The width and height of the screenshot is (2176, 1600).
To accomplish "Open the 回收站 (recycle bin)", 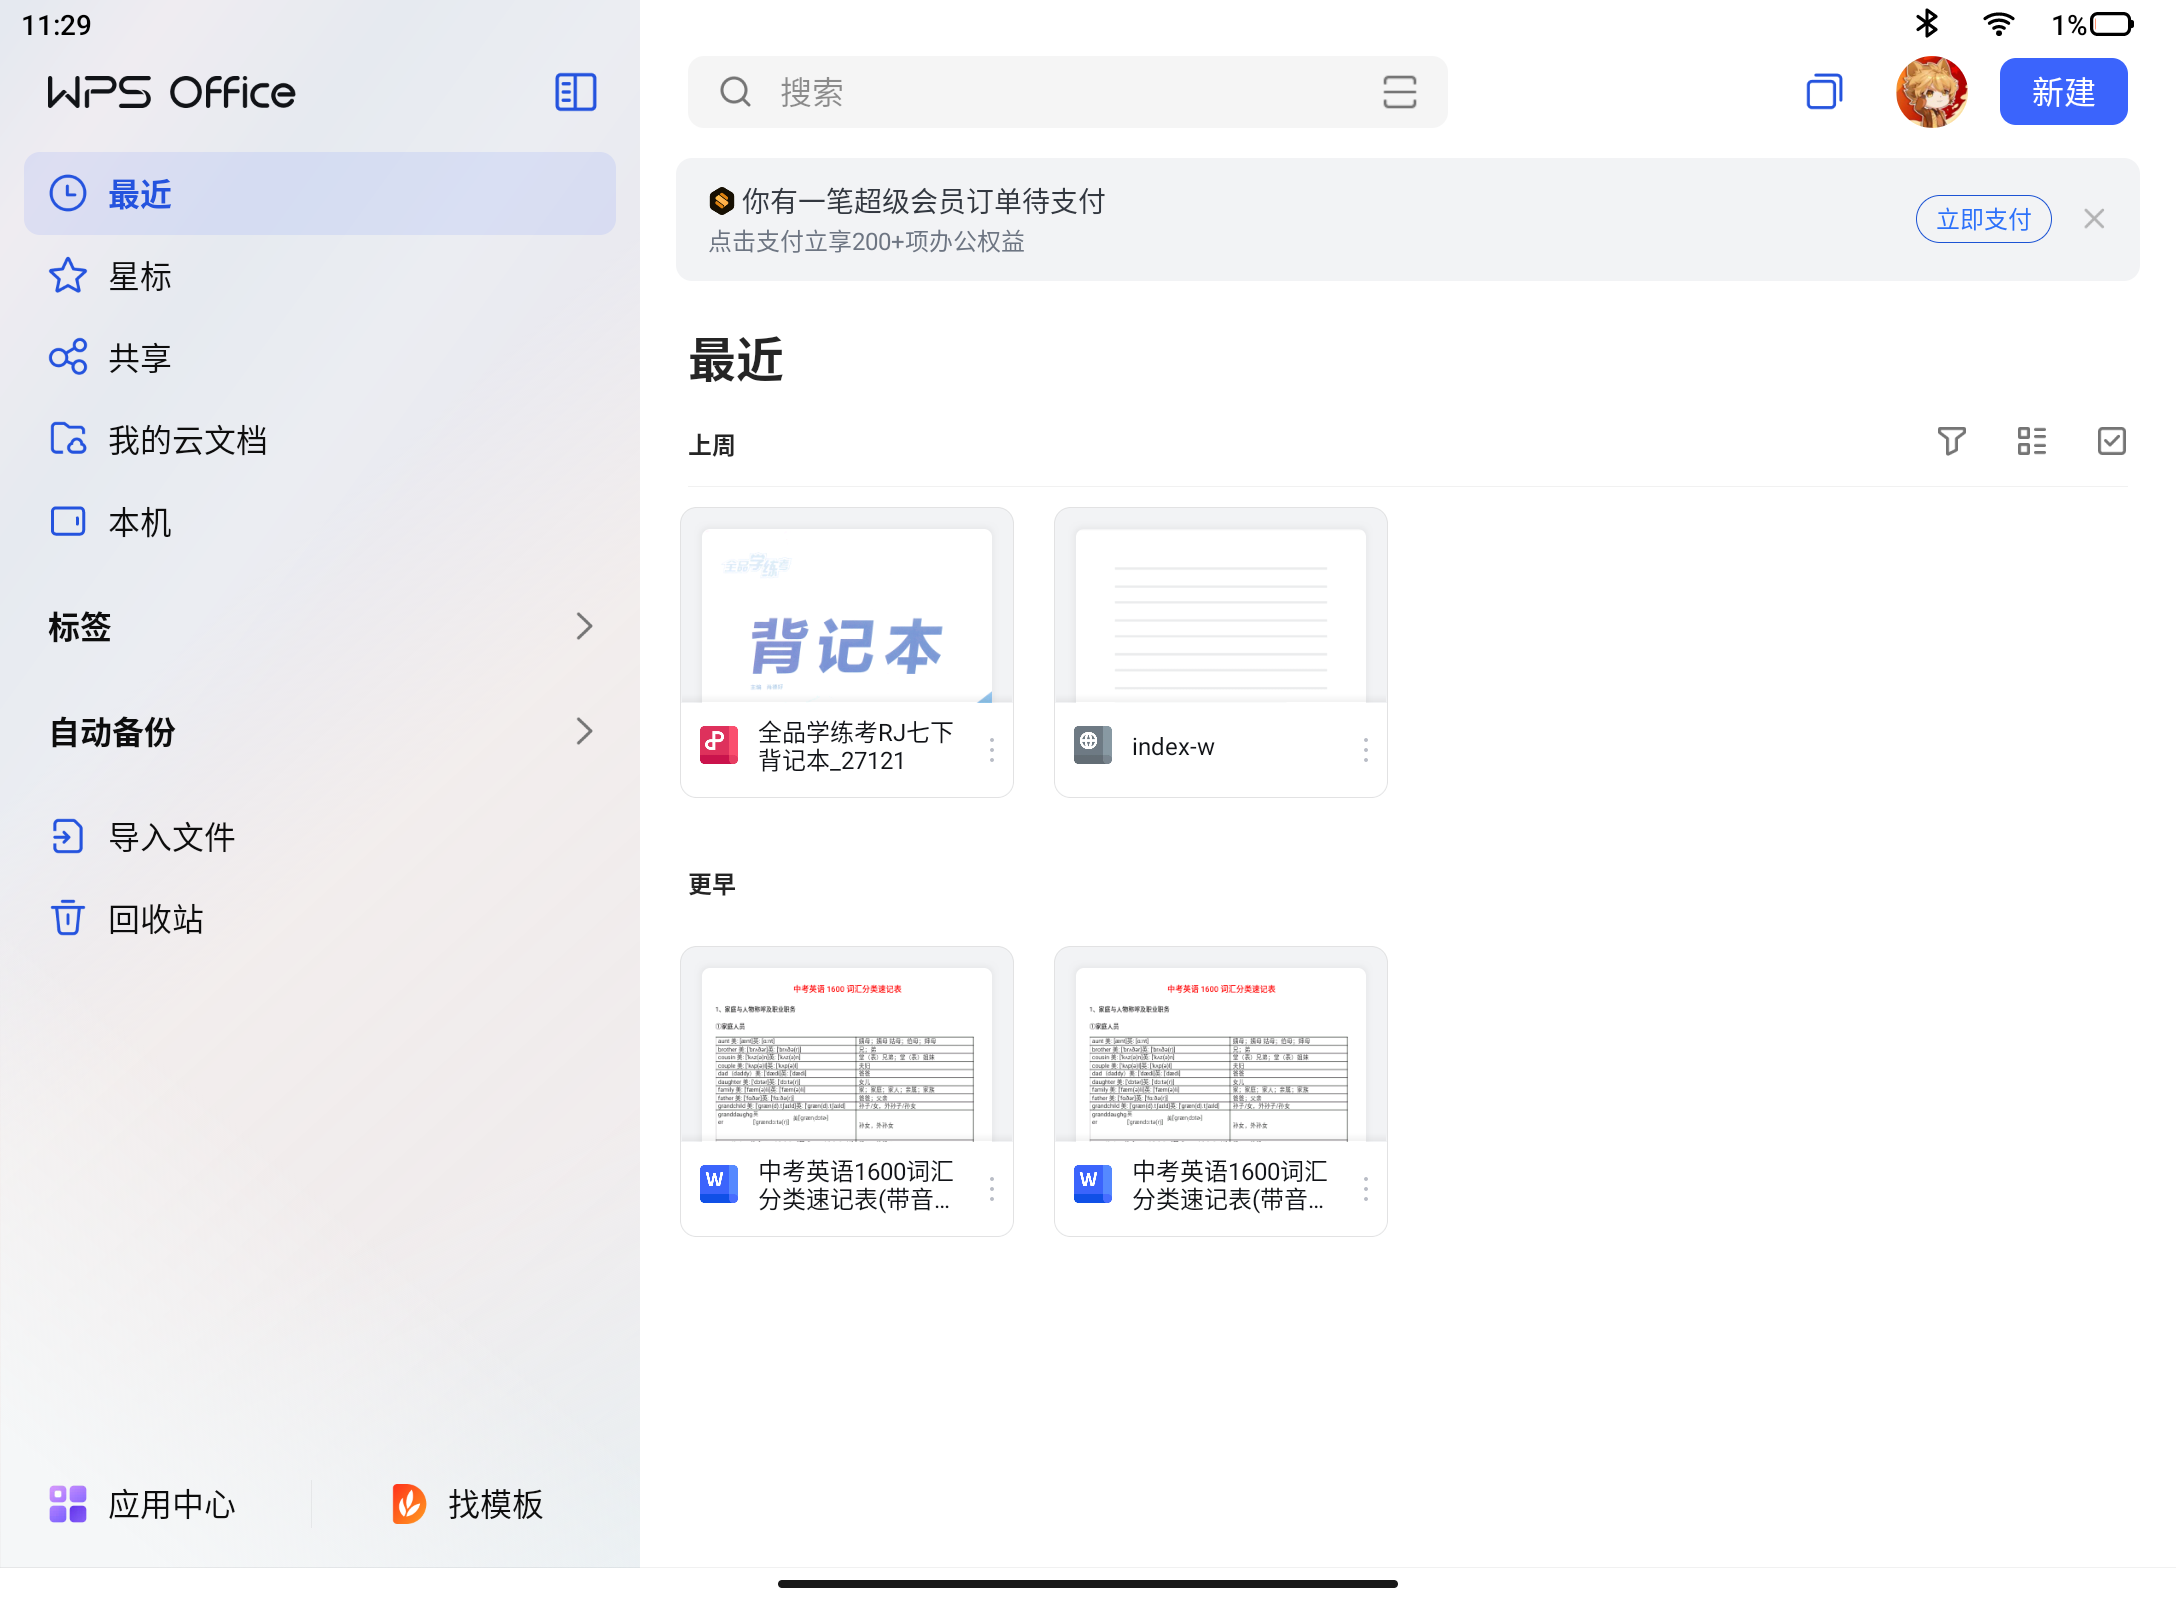I will pos(155,918).
